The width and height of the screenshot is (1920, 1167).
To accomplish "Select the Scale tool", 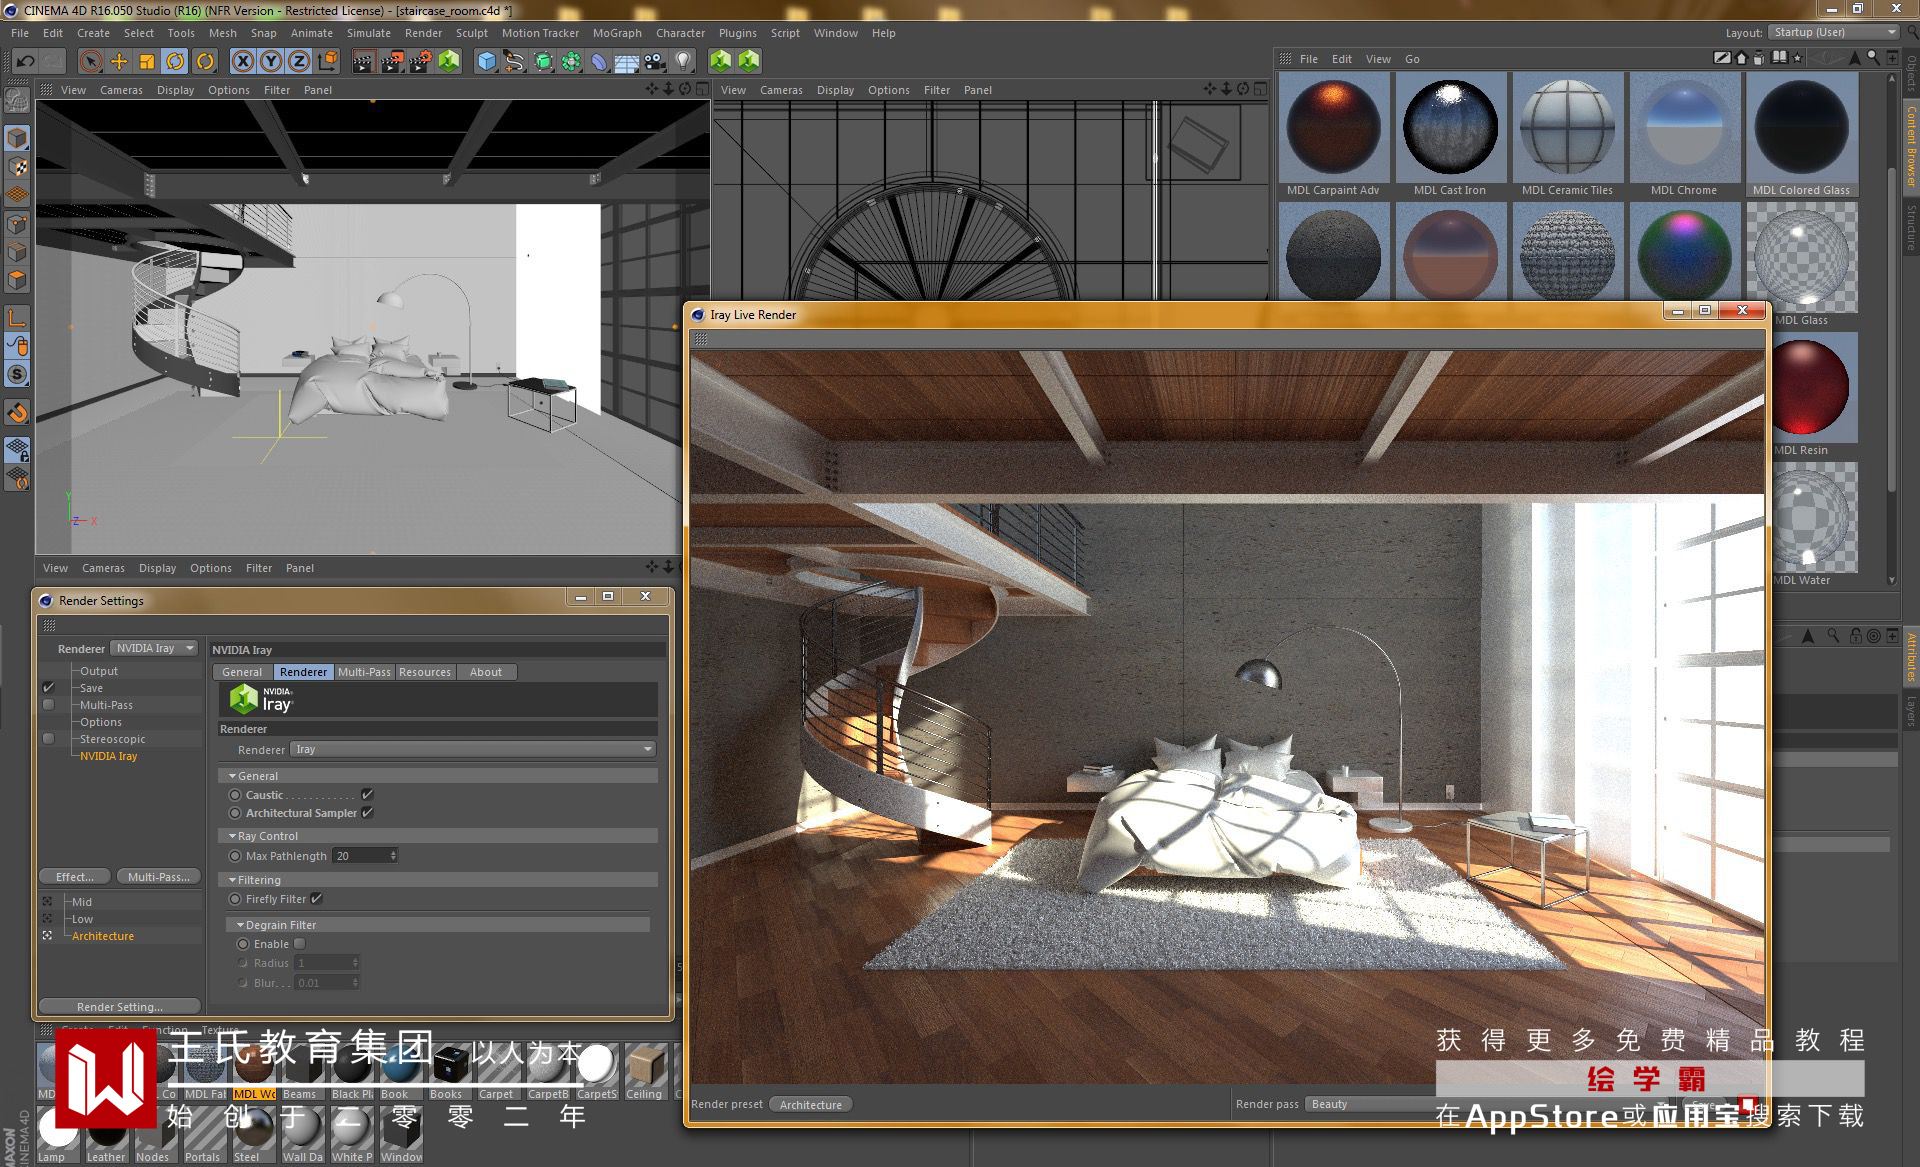I will point(147,61).
